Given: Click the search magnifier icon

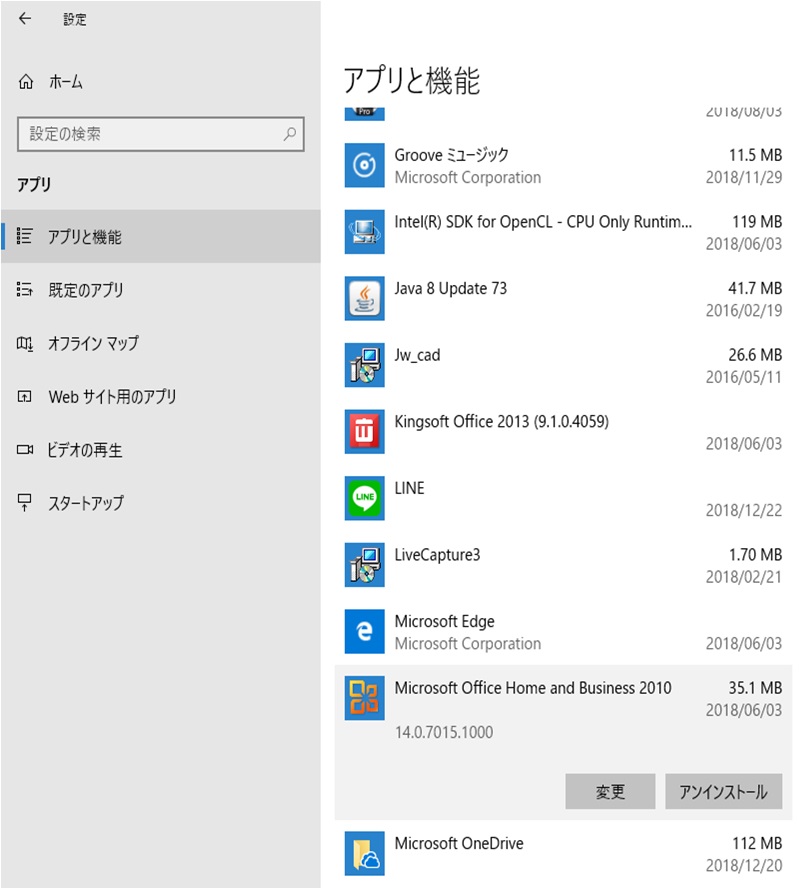Looking at the screenshot, I should pos(290,134).
